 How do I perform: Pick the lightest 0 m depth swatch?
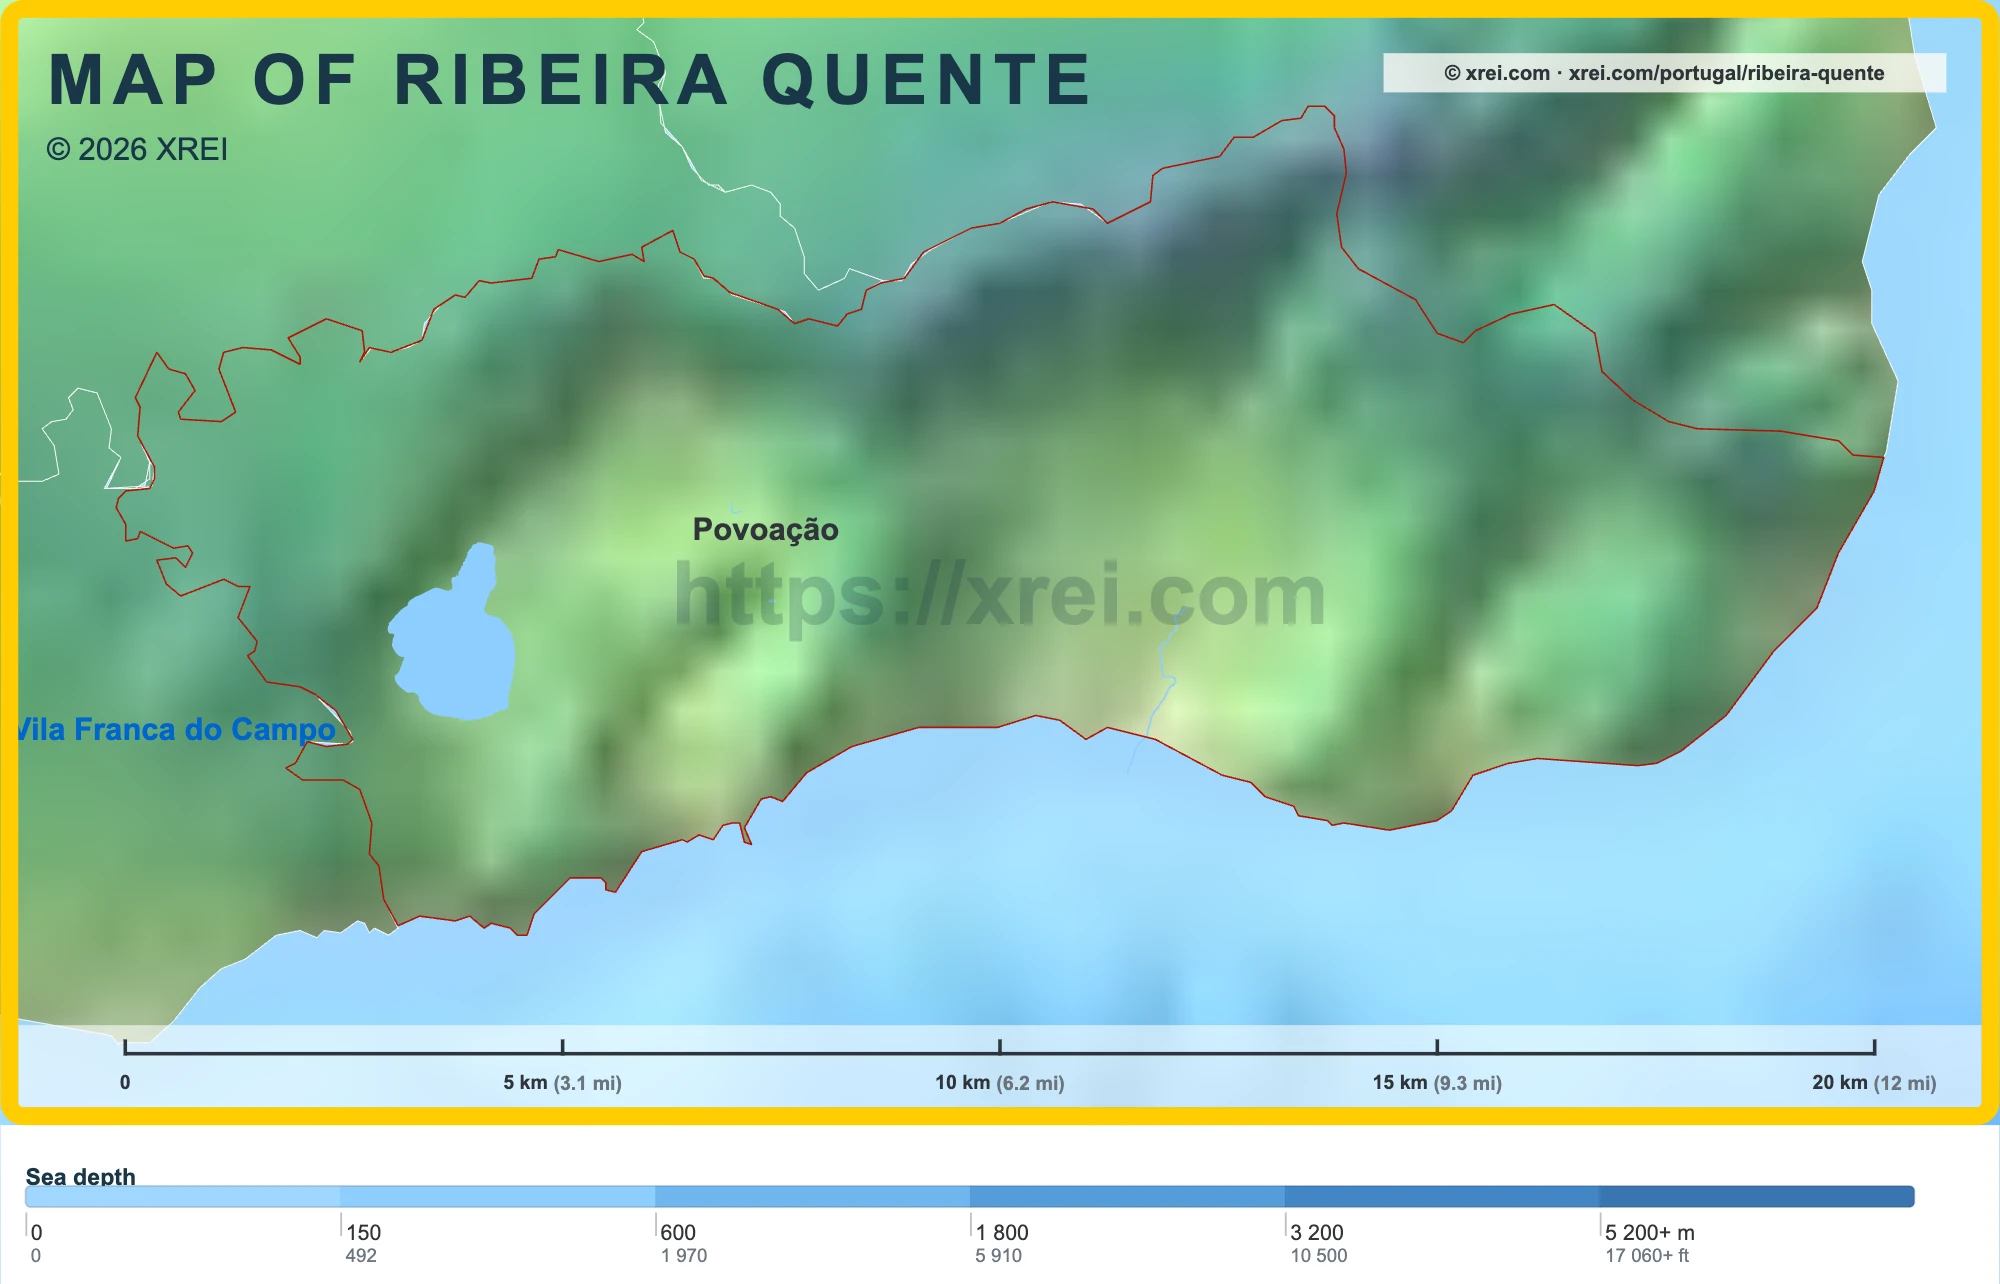pos(183,1197)
